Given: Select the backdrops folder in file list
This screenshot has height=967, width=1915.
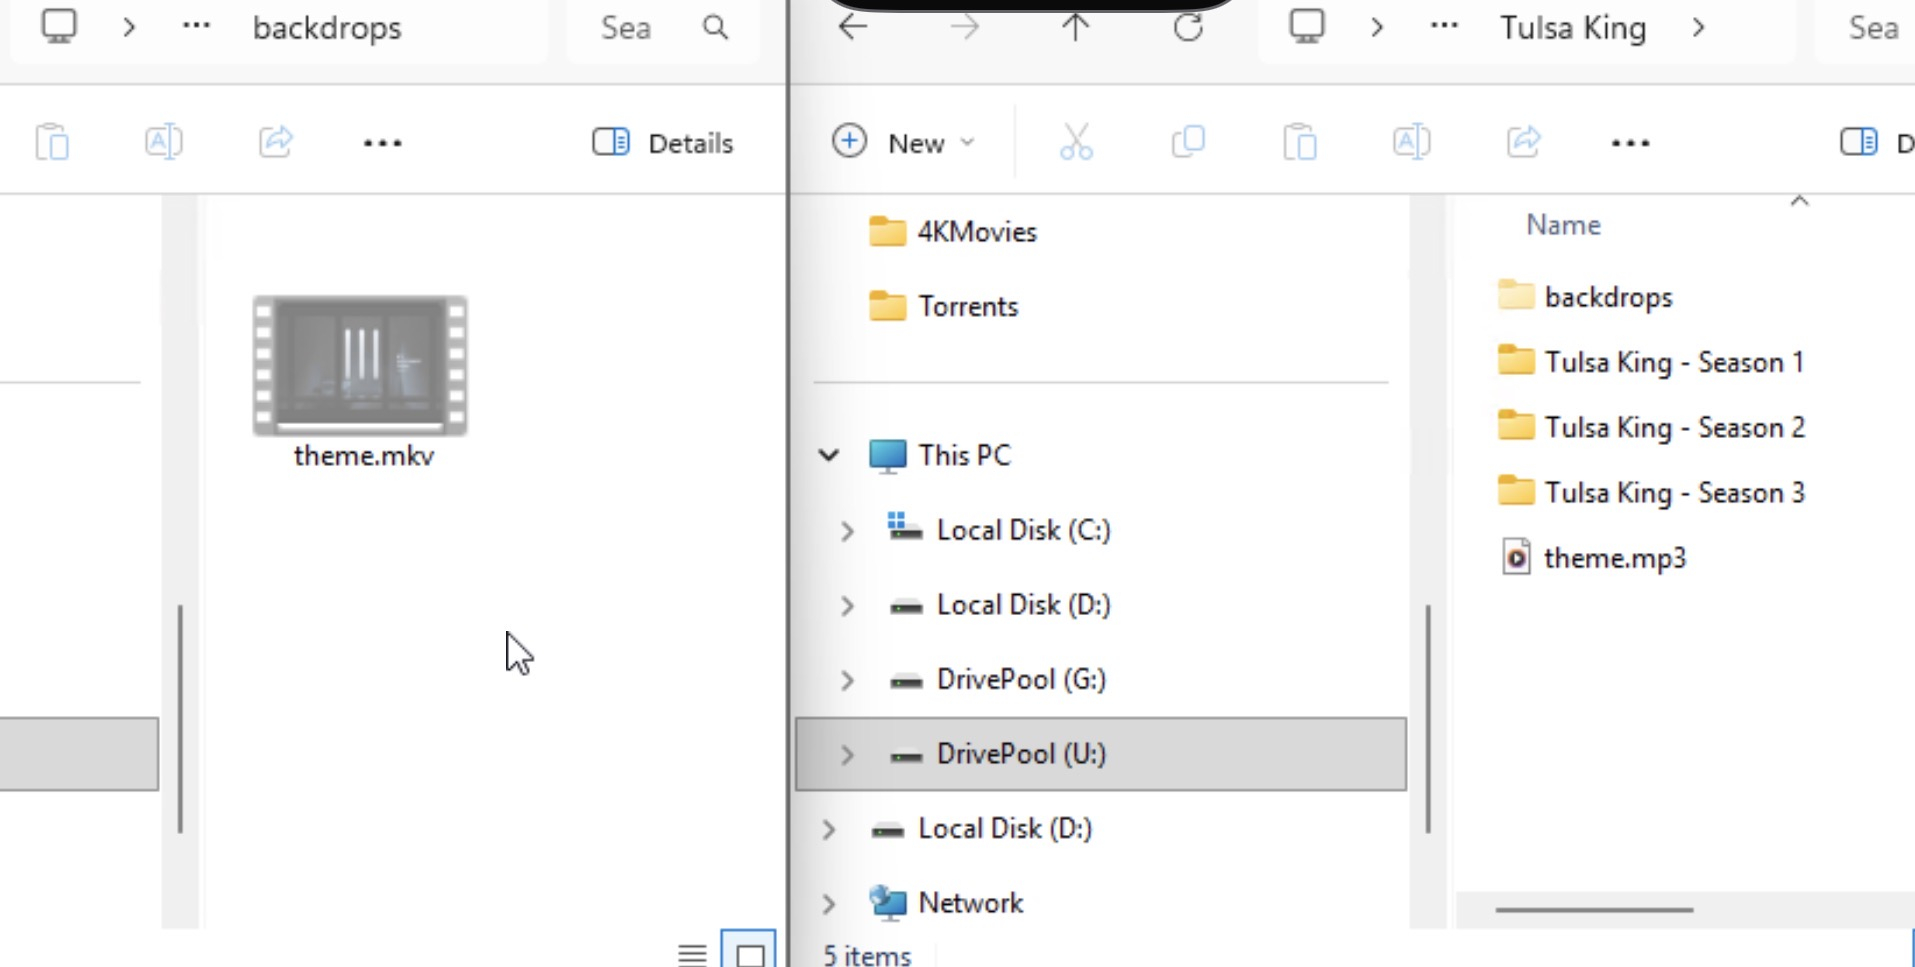Looking at the screenshot, I should (1585, 297).
